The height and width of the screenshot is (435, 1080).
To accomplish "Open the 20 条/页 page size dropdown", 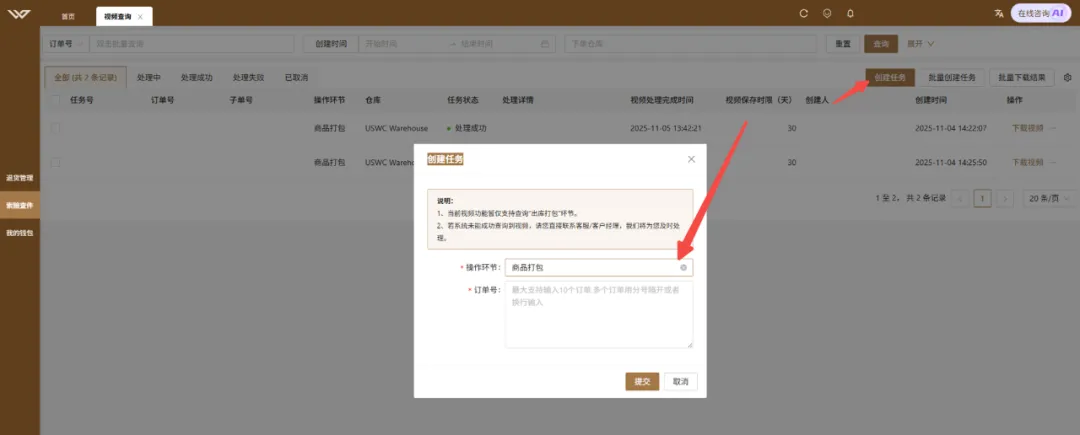I will pos(1048,198).
